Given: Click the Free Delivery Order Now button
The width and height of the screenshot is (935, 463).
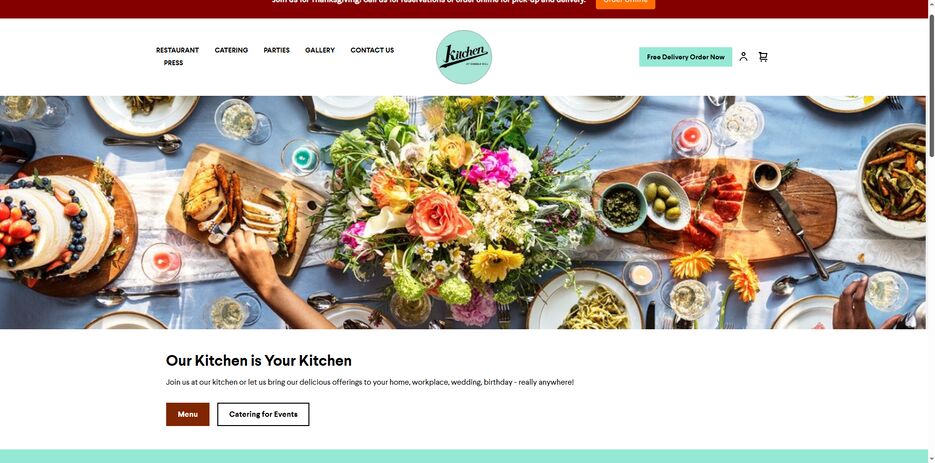Looking at the screenshot, I should coord(686,57).
